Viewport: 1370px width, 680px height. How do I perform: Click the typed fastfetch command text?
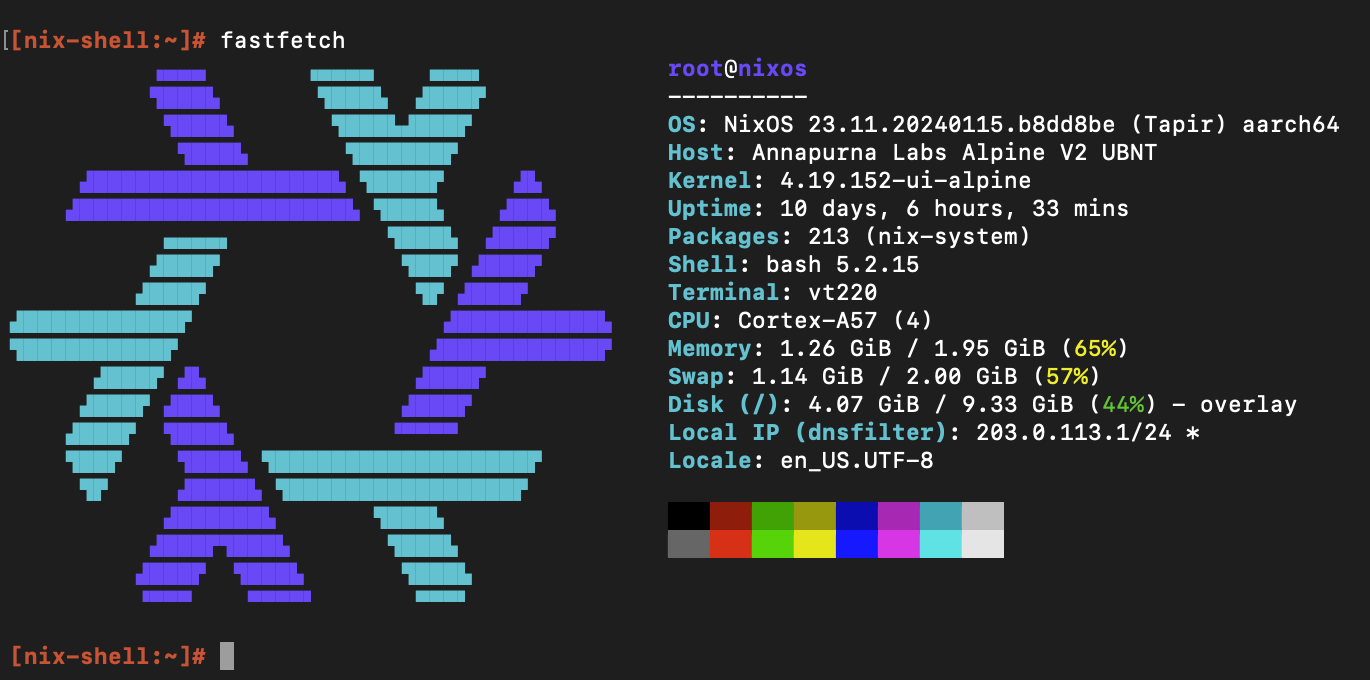tap(282, 41)
